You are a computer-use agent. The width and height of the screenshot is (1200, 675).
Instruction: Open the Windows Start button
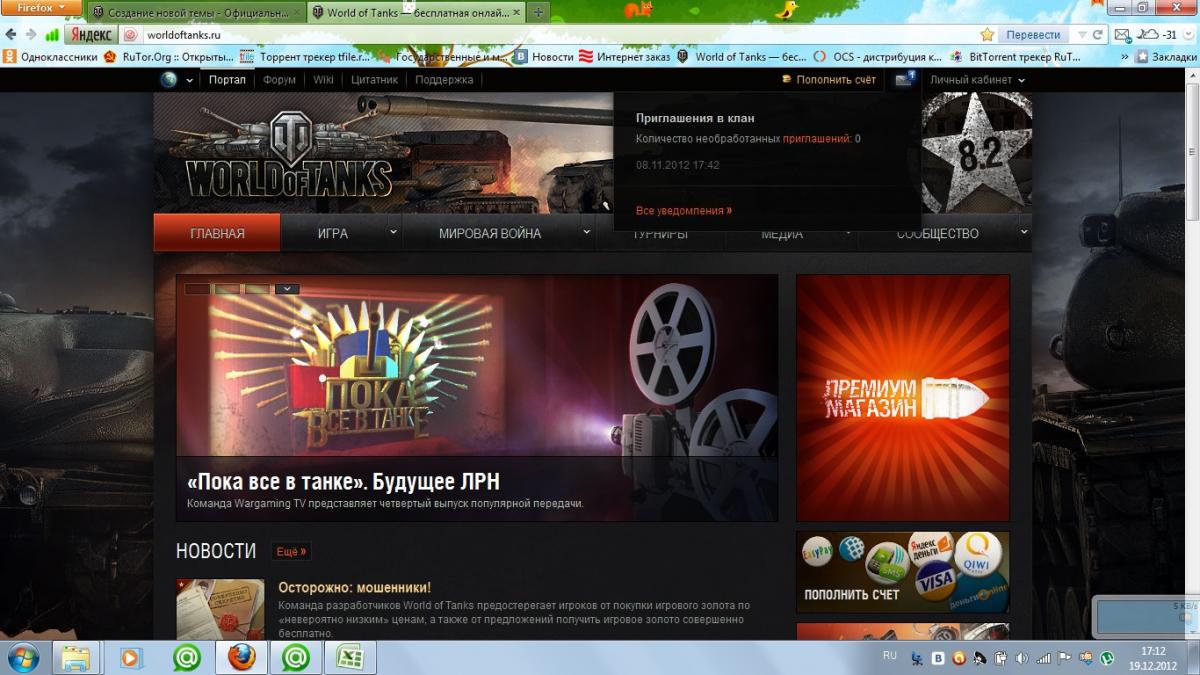pos(22,657)
